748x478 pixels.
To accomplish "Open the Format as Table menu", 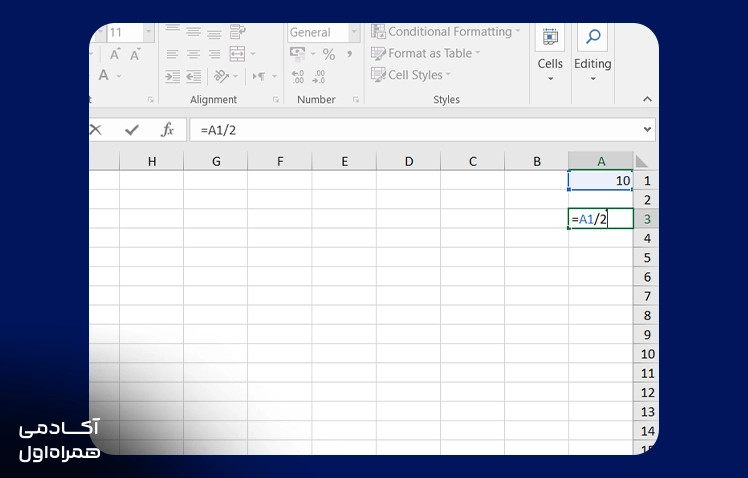I will [426, 53].
